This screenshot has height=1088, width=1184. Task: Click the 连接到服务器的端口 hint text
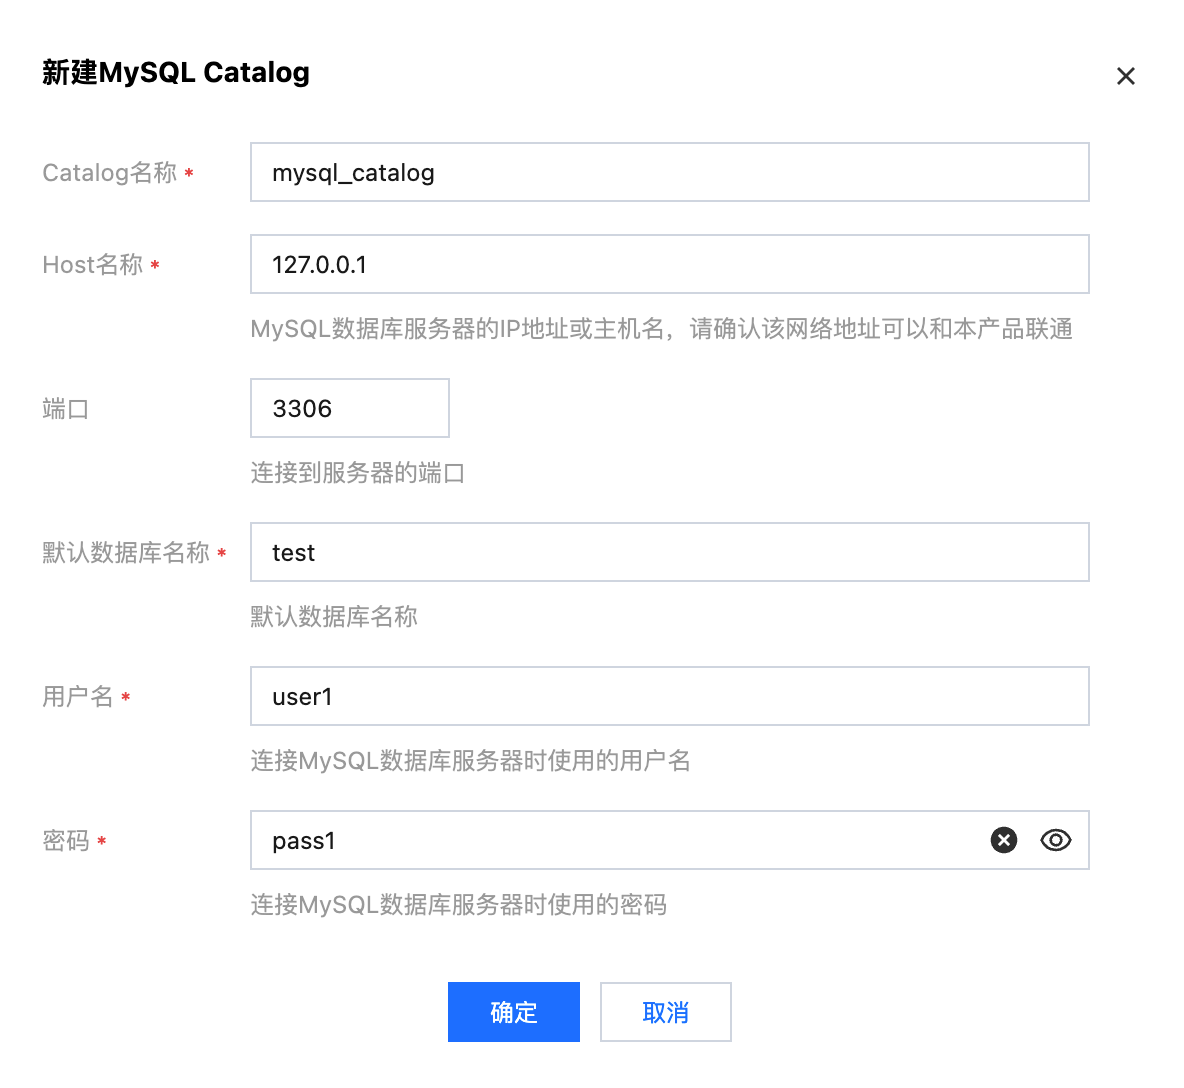click(357, 473)
